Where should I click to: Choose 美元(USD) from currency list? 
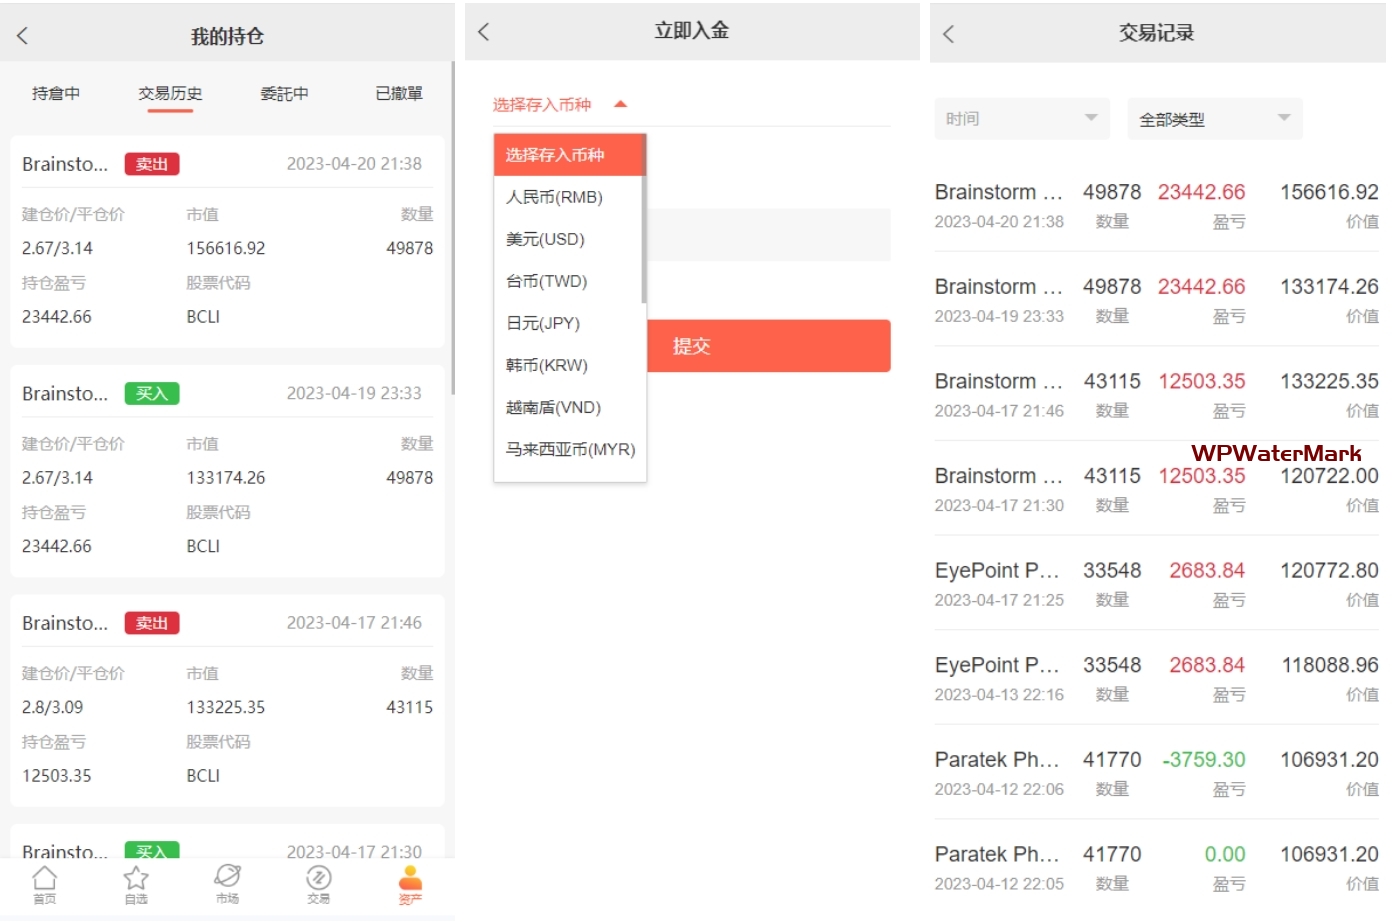545,239
